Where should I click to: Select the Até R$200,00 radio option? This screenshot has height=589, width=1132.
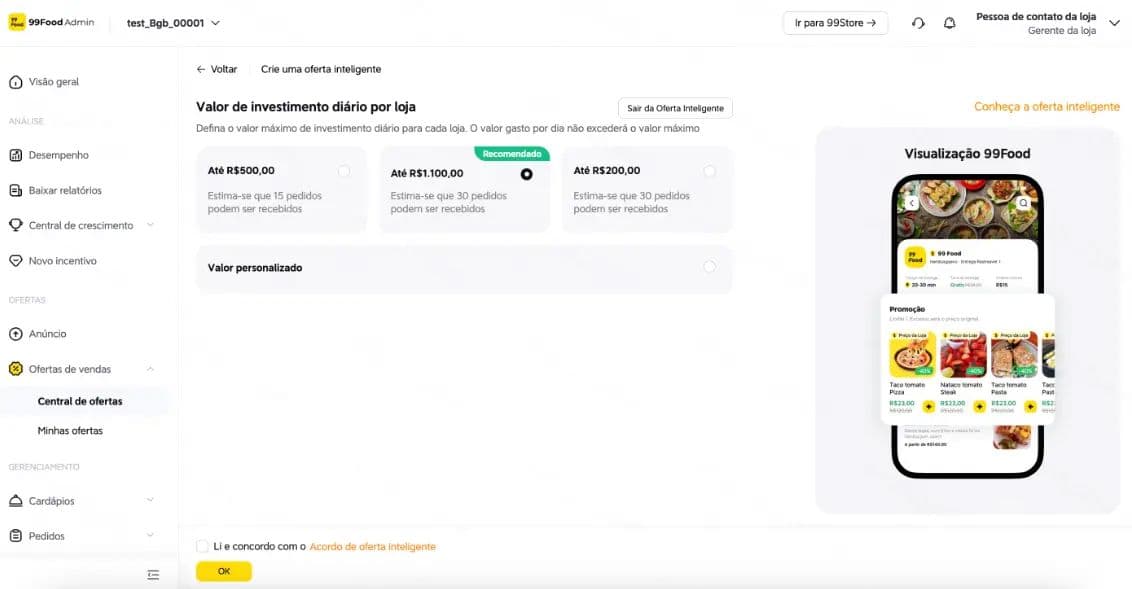(x=710, y=171)
